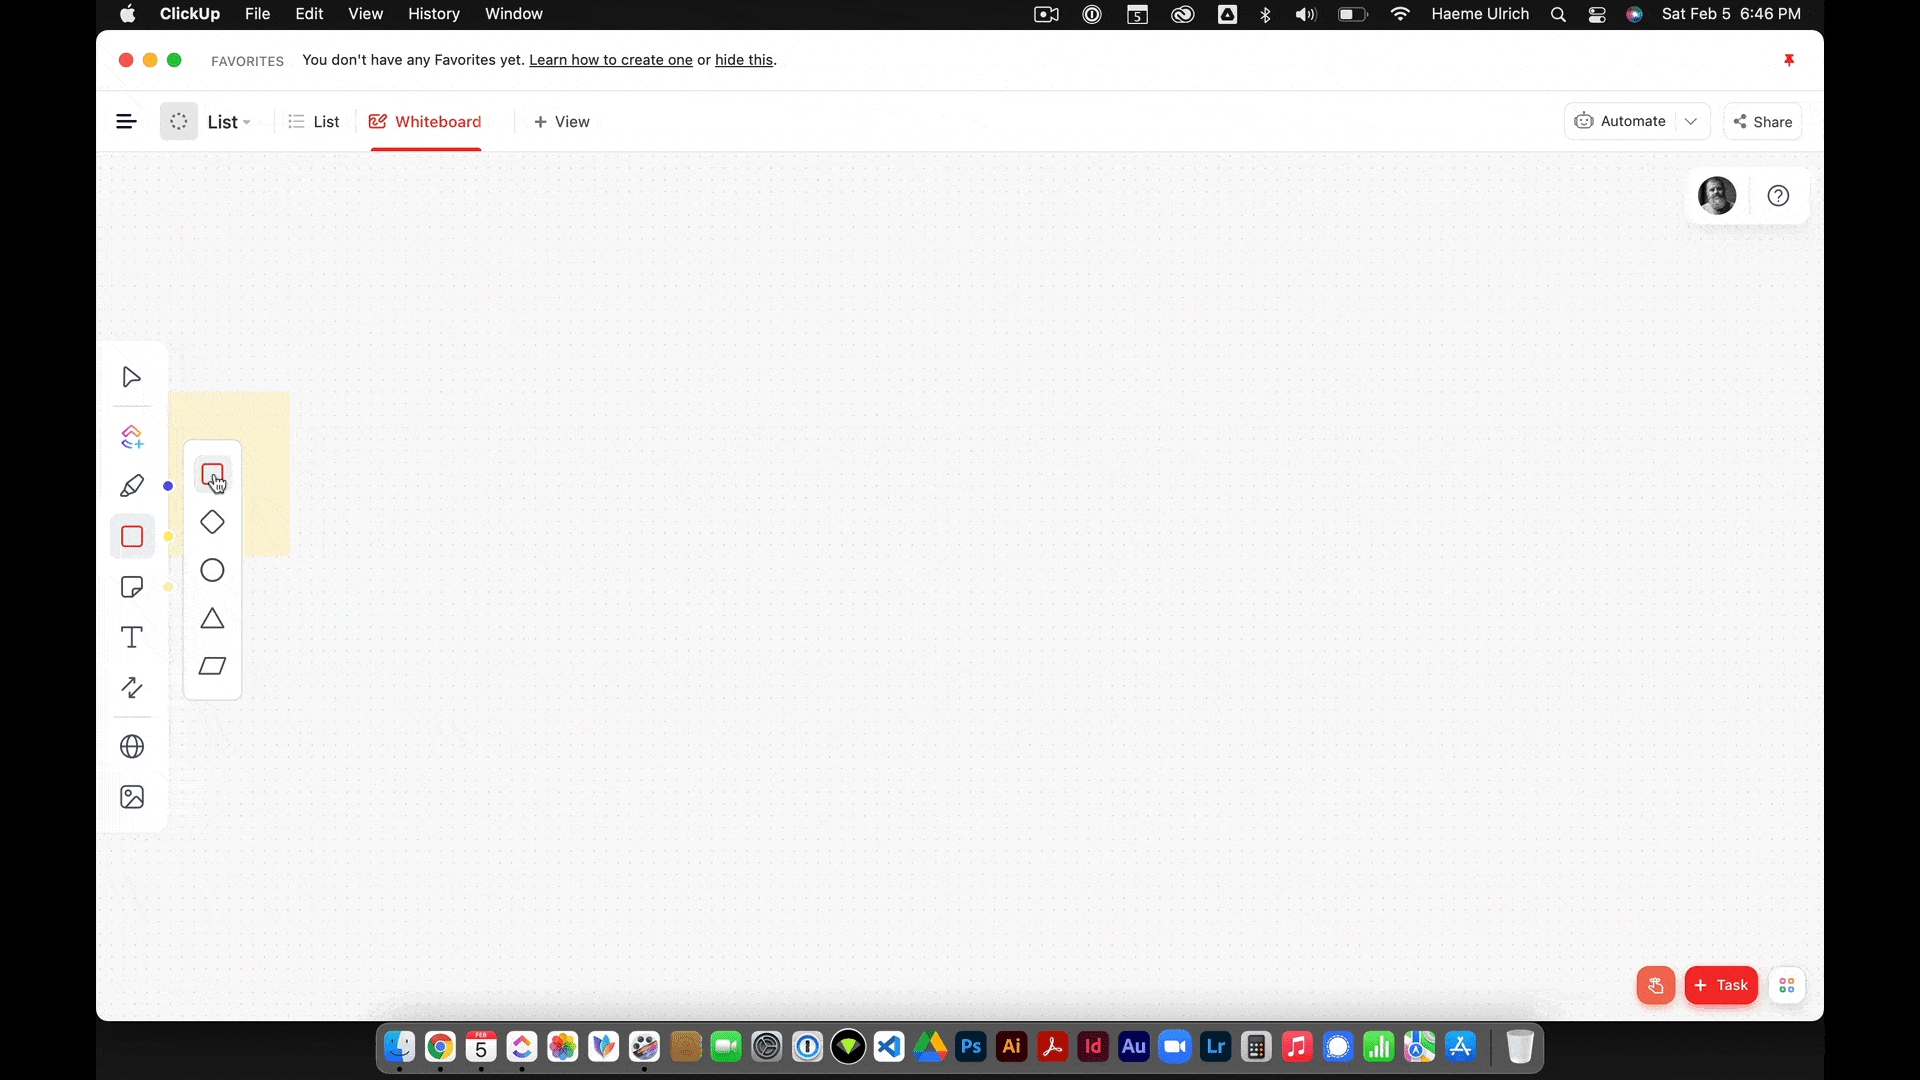The image size is (1920, 1080).
Task: Open the History menu
Action: (x=433, y=14)
